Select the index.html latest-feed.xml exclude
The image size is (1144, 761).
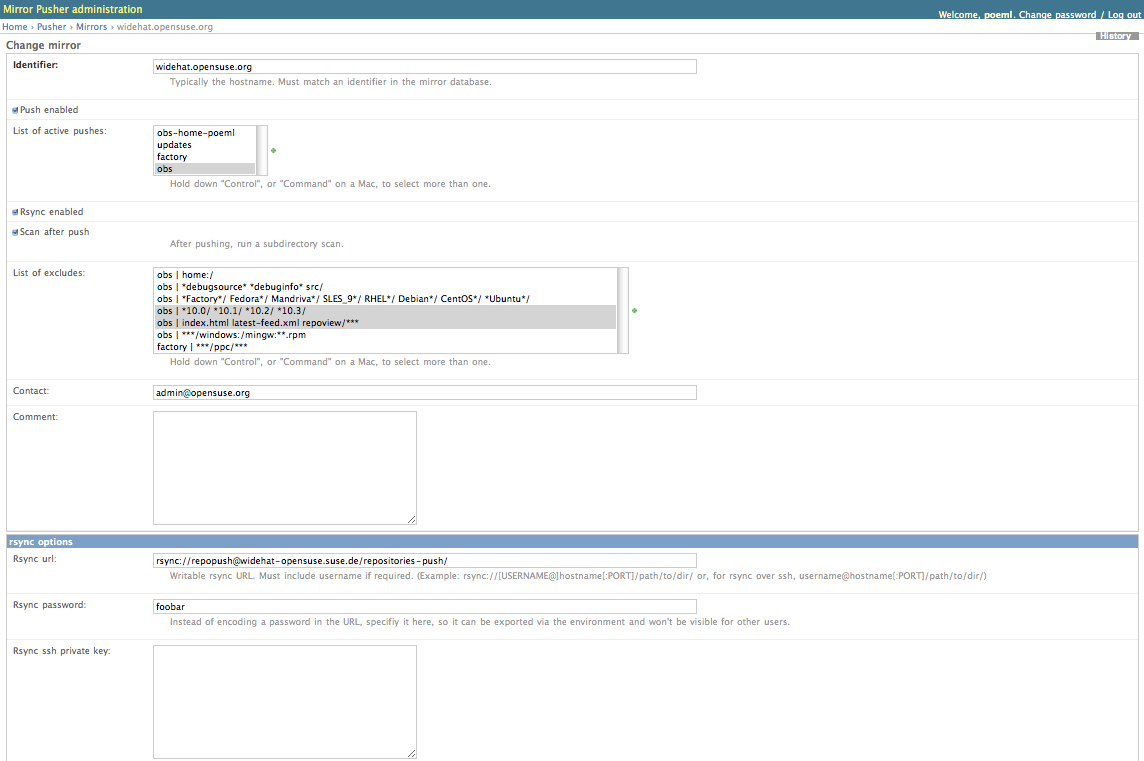tap(385, 322)
